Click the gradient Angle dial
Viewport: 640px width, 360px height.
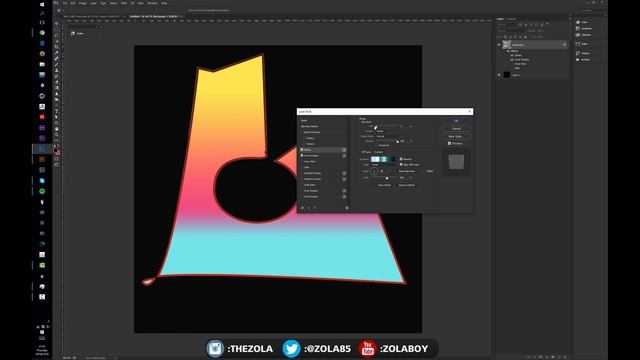point(374,171)
